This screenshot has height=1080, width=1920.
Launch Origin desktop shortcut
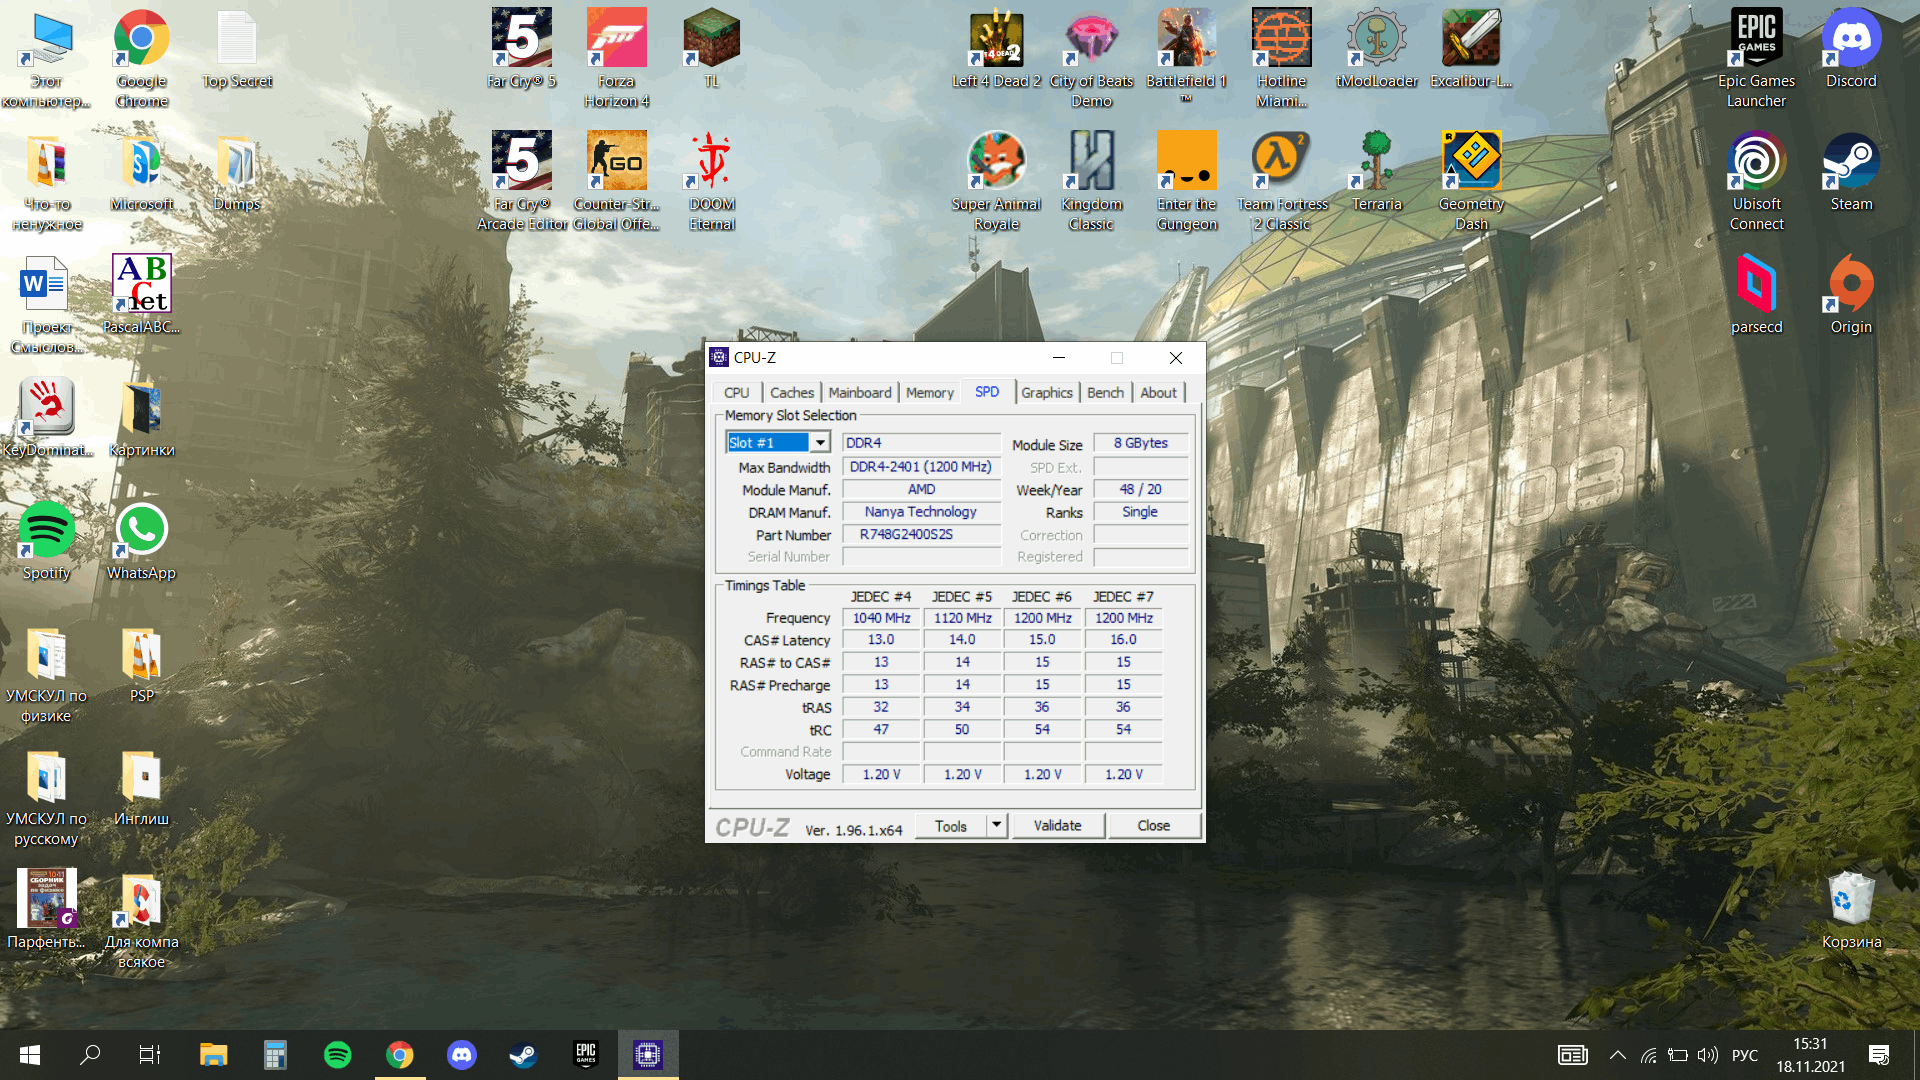pyautogui.click(x=1851, y=294)
